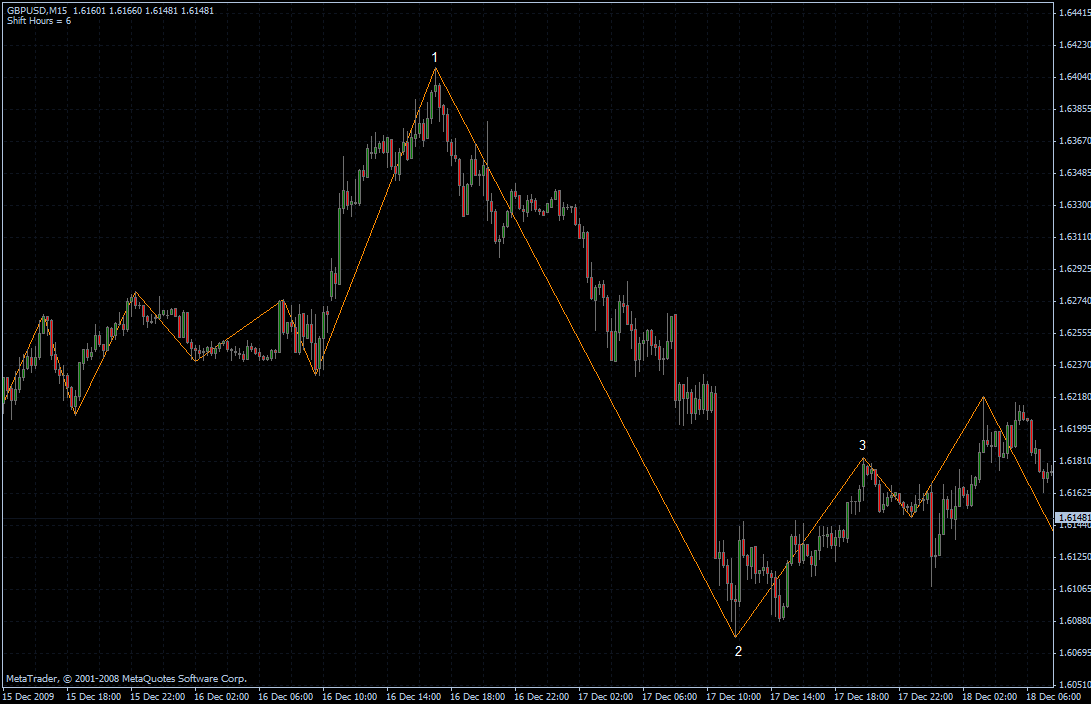Click the '16 Dec 18:00' time axis label
Screen dimensions: 1091x704
[477, 696]
